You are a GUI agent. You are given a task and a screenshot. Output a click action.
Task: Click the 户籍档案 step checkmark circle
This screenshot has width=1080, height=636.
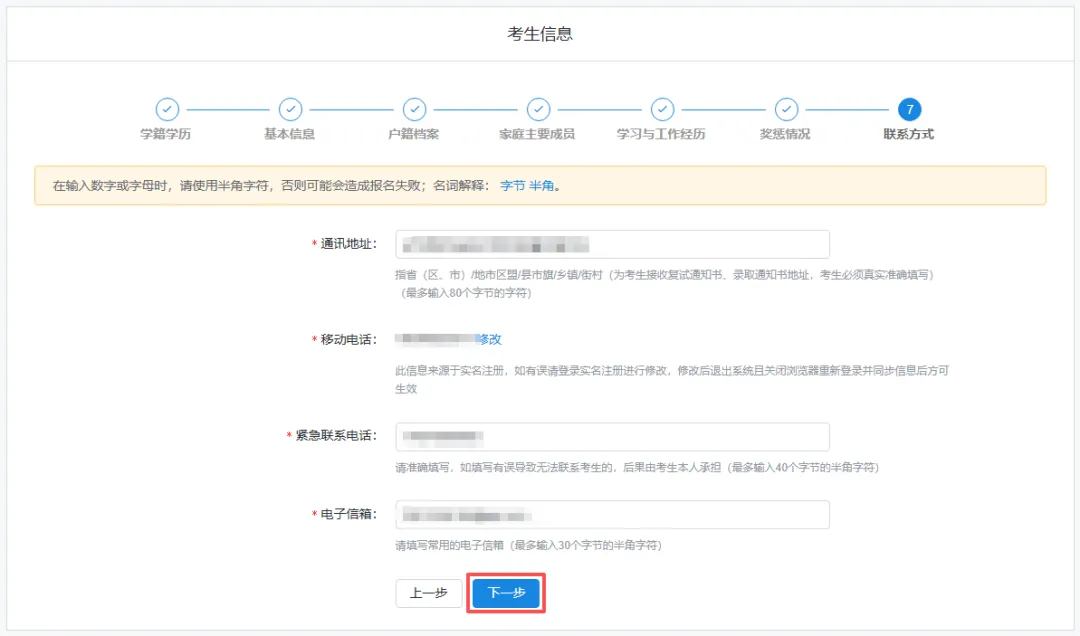415,109
